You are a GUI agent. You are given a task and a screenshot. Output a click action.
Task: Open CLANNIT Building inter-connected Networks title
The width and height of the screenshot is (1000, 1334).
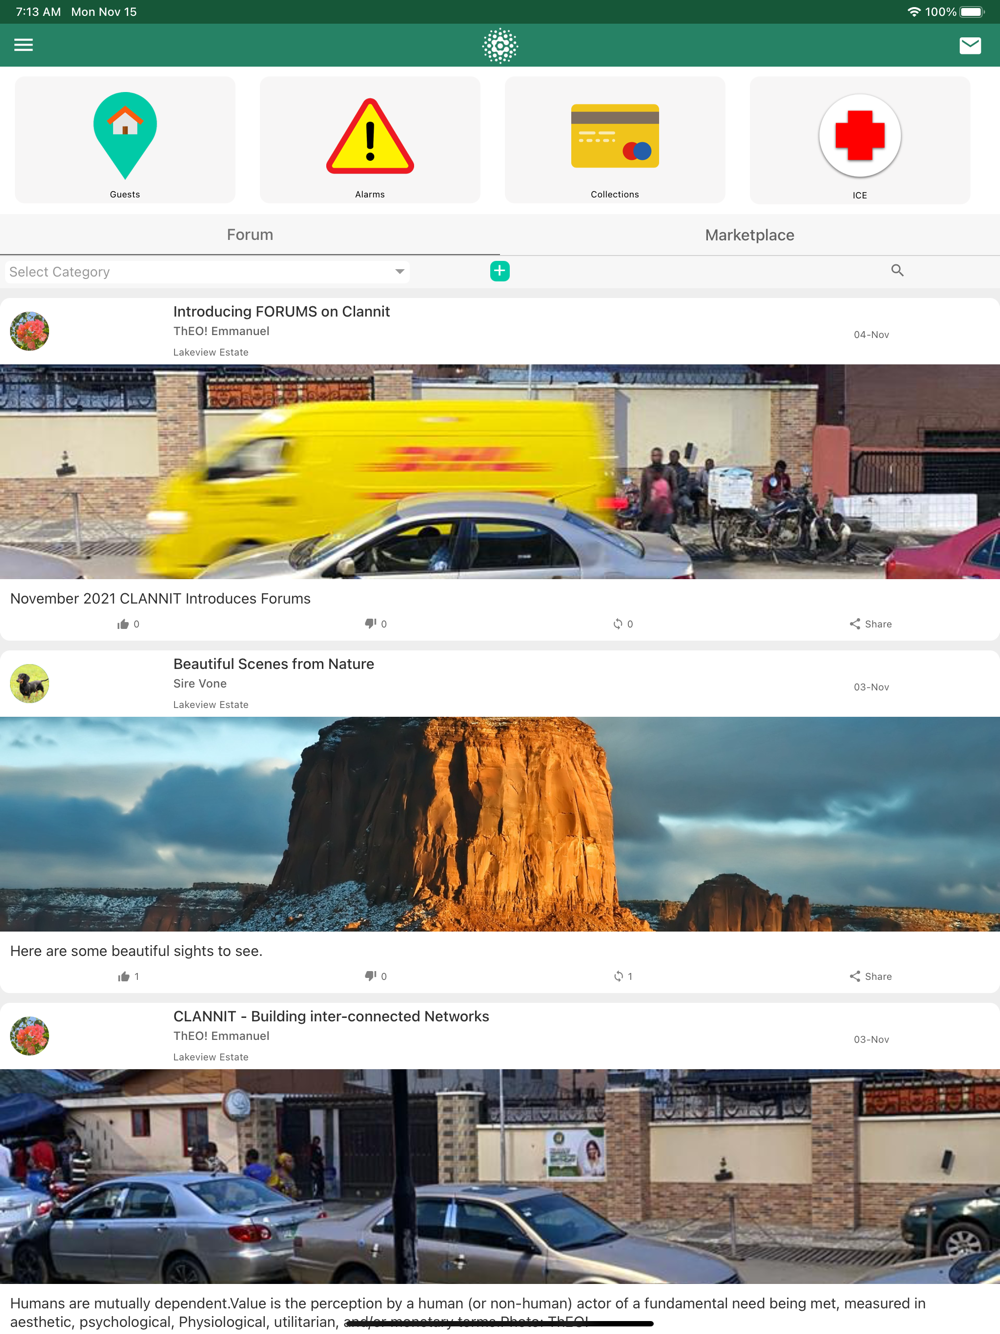(331, 1016)
